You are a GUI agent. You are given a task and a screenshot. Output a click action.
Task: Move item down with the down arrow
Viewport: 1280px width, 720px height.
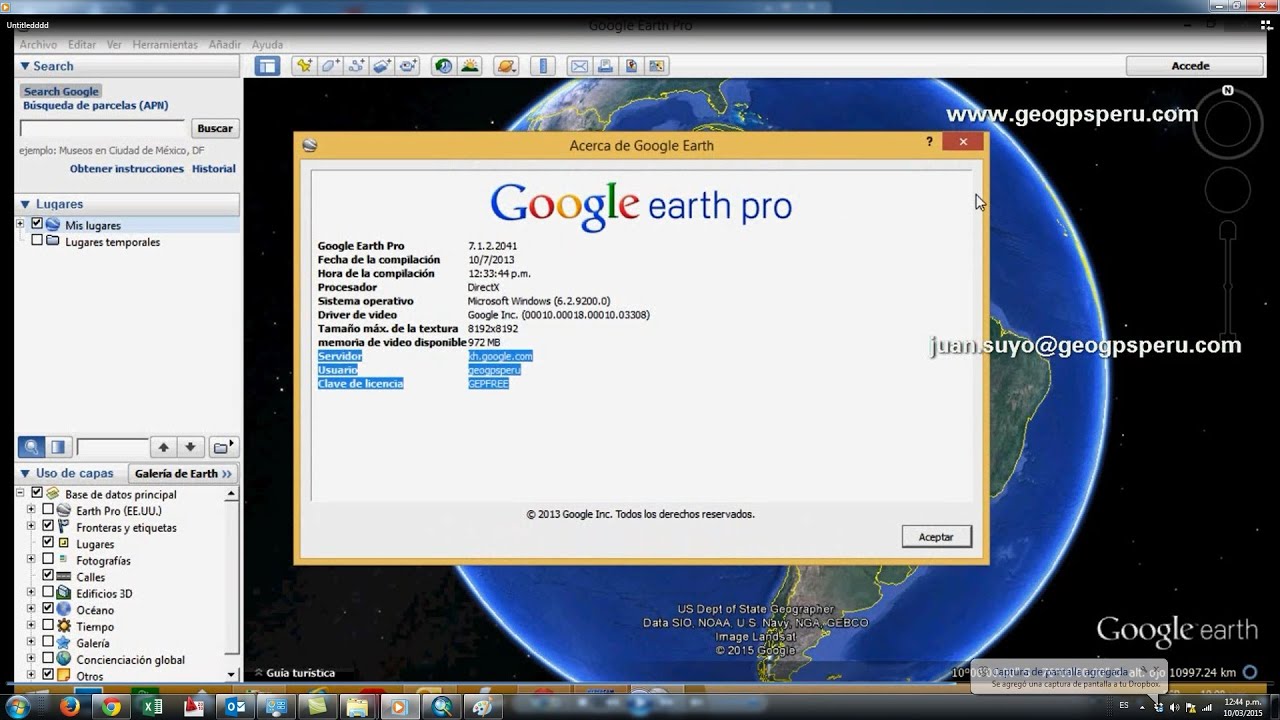(x=190, y=447)
